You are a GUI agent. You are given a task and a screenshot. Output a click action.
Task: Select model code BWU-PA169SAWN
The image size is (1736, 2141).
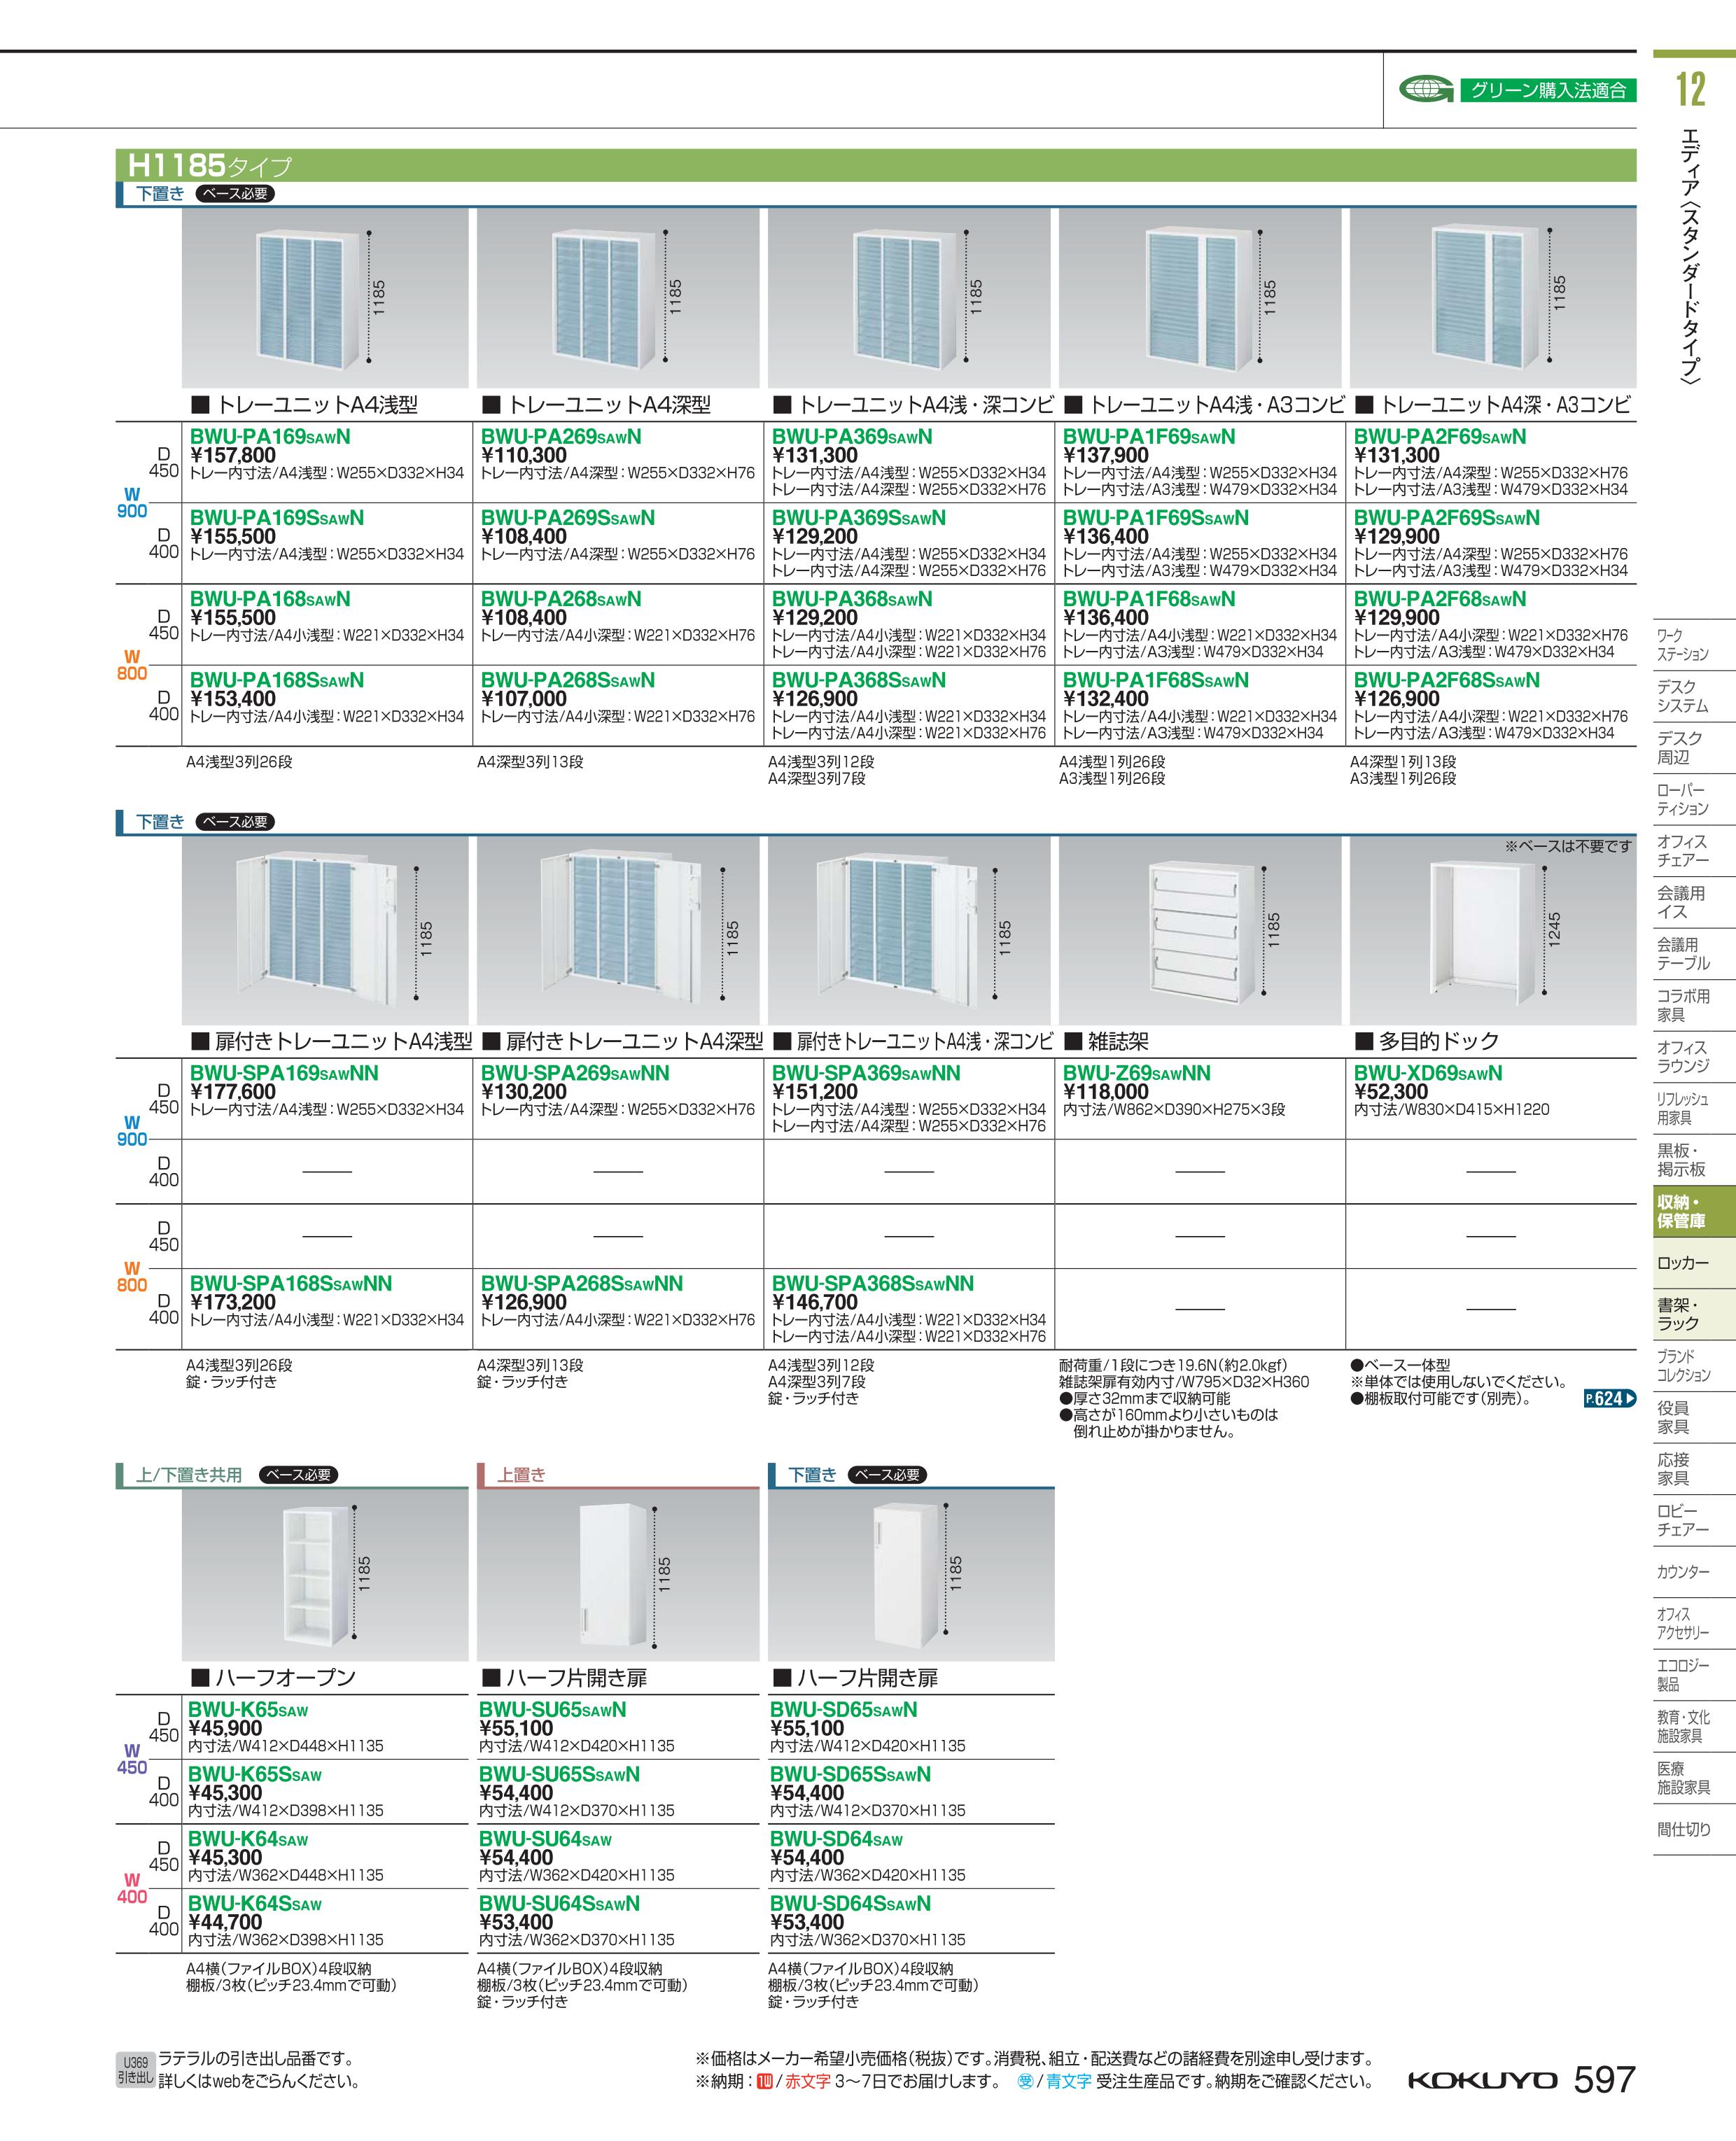click(x=270, y=437)
